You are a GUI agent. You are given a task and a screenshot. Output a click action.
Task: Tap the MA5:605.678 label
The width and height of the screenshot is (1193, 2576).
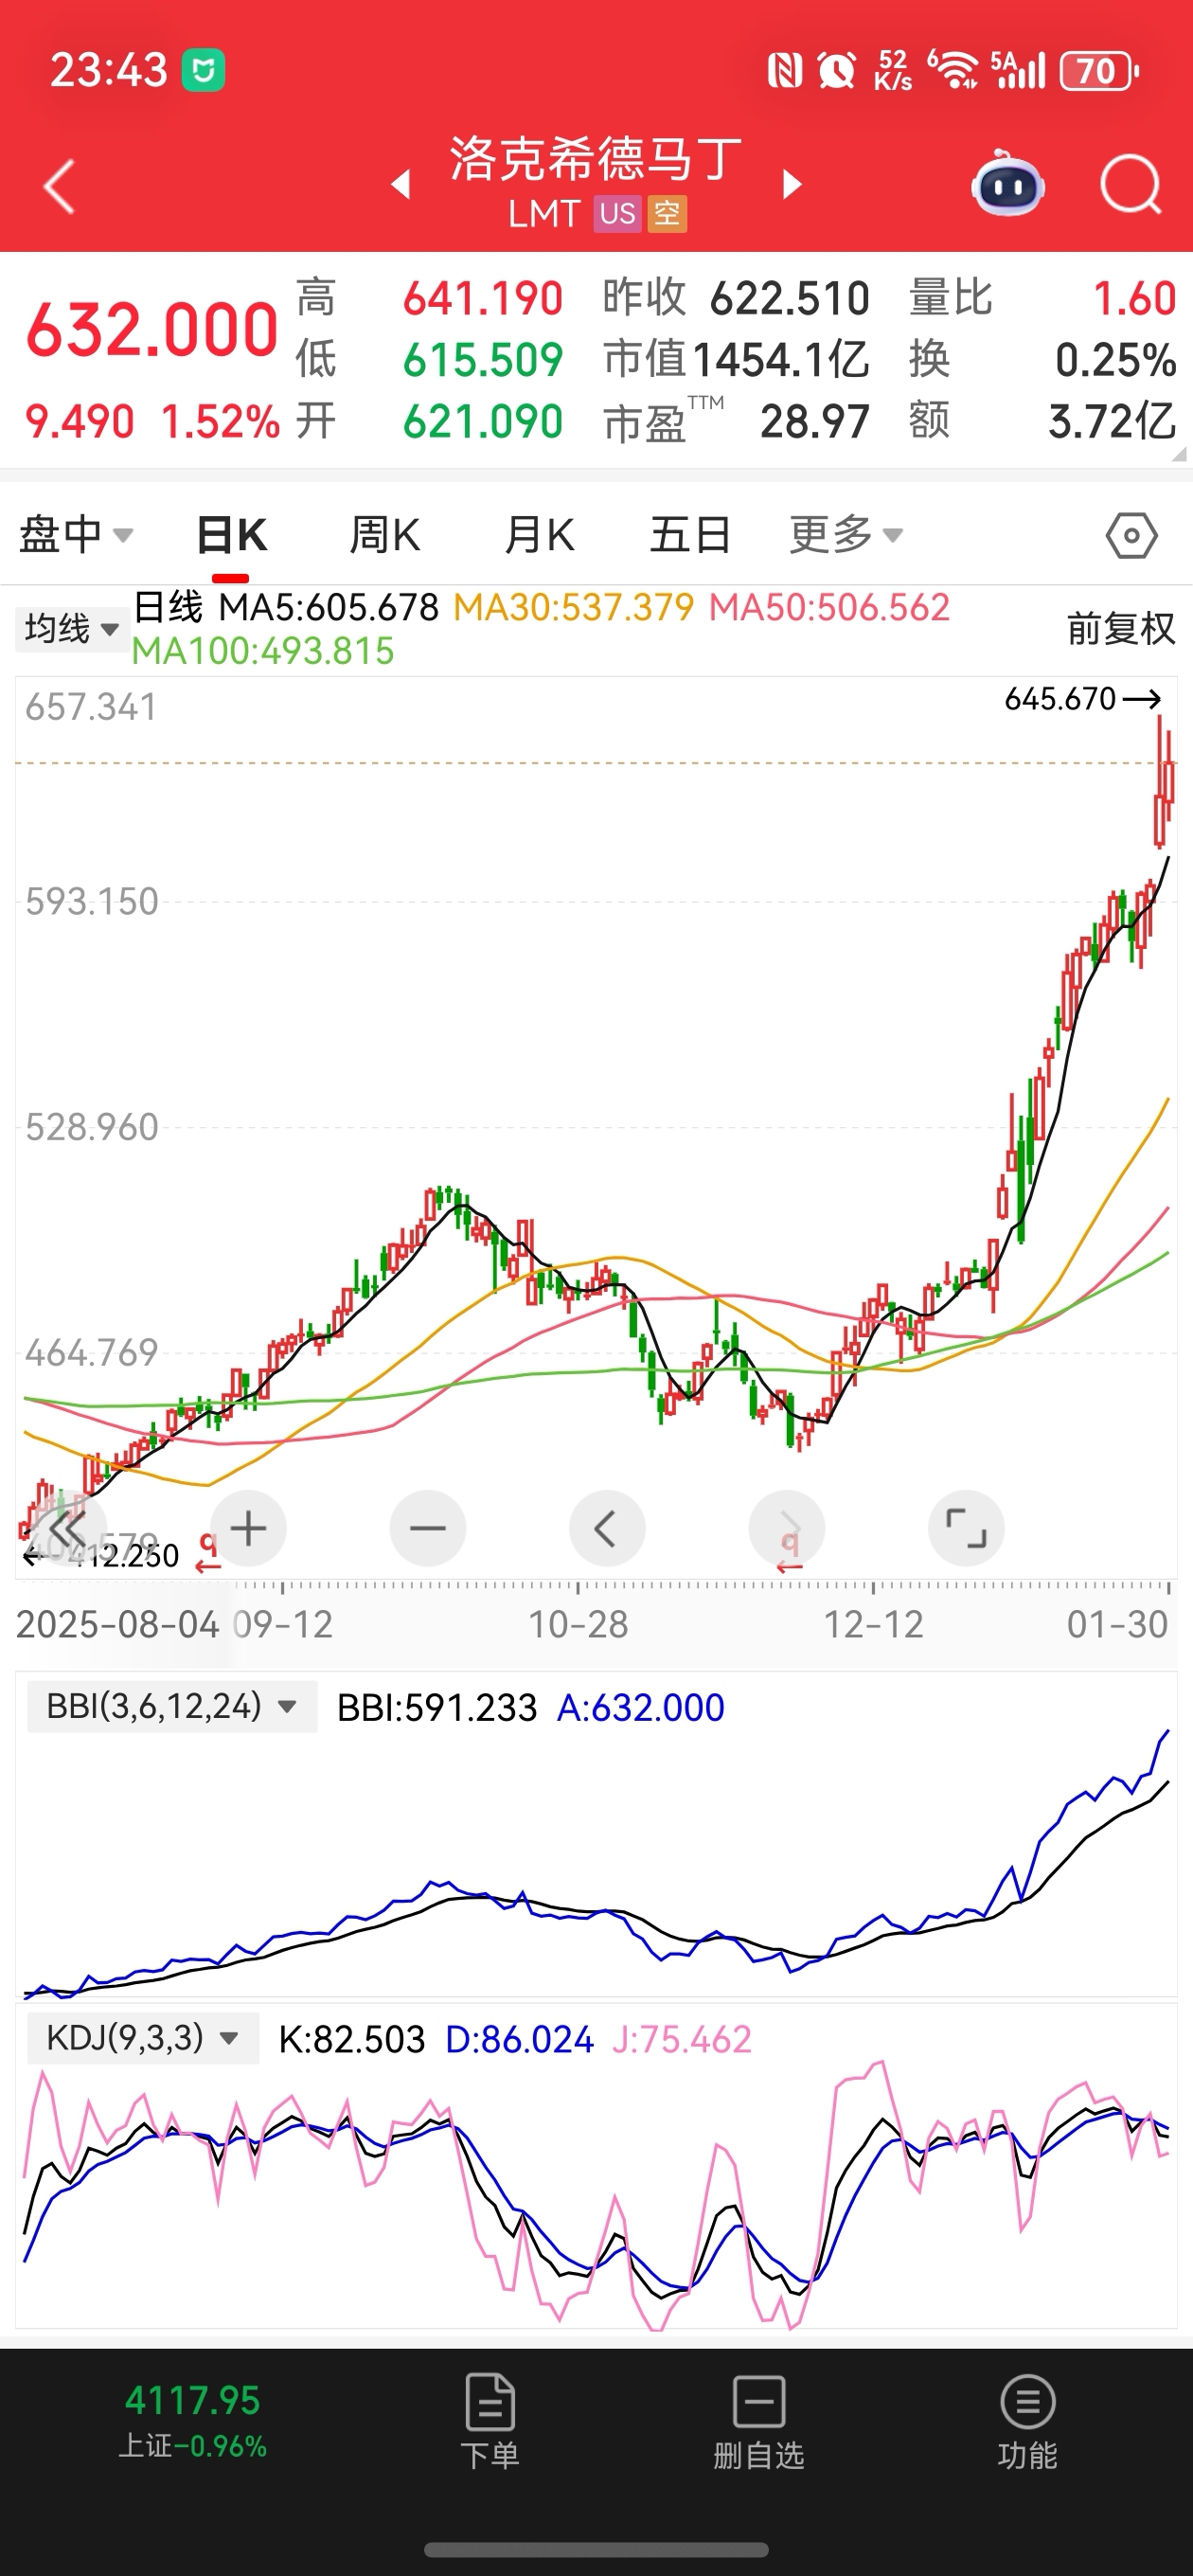329,607
